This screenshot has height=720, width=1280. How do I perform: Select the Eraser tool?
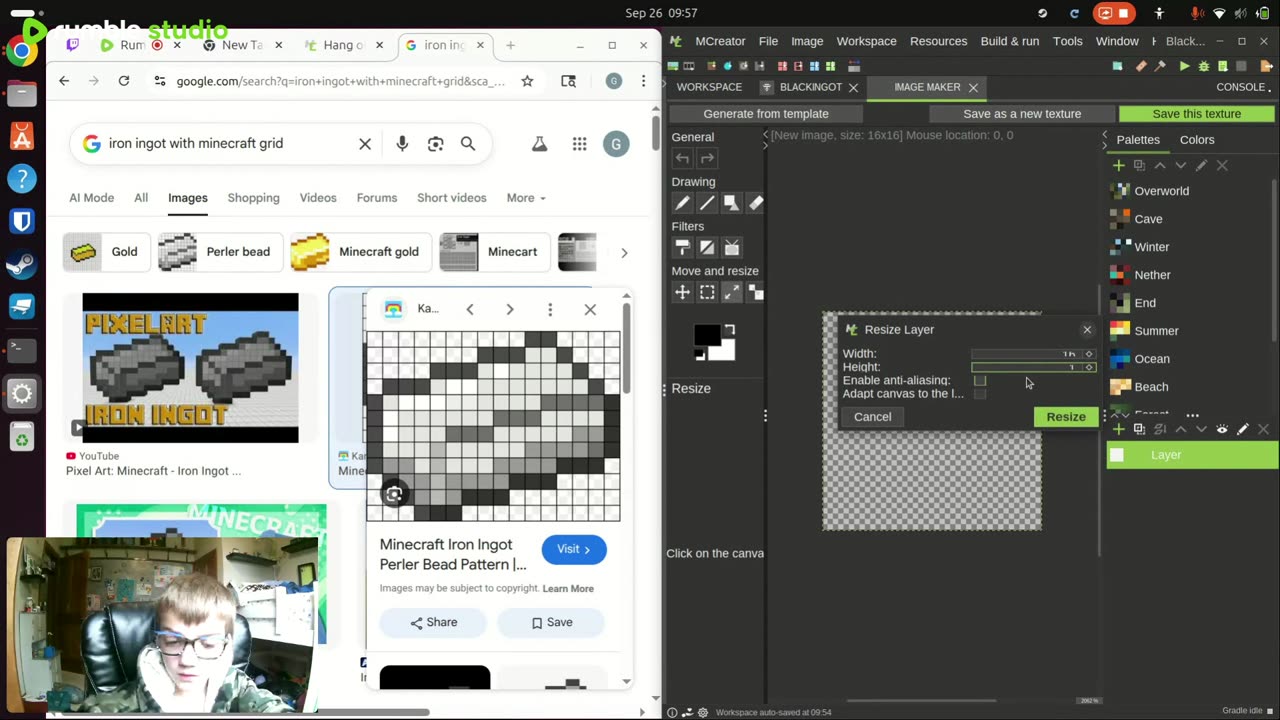click(755, 203)
